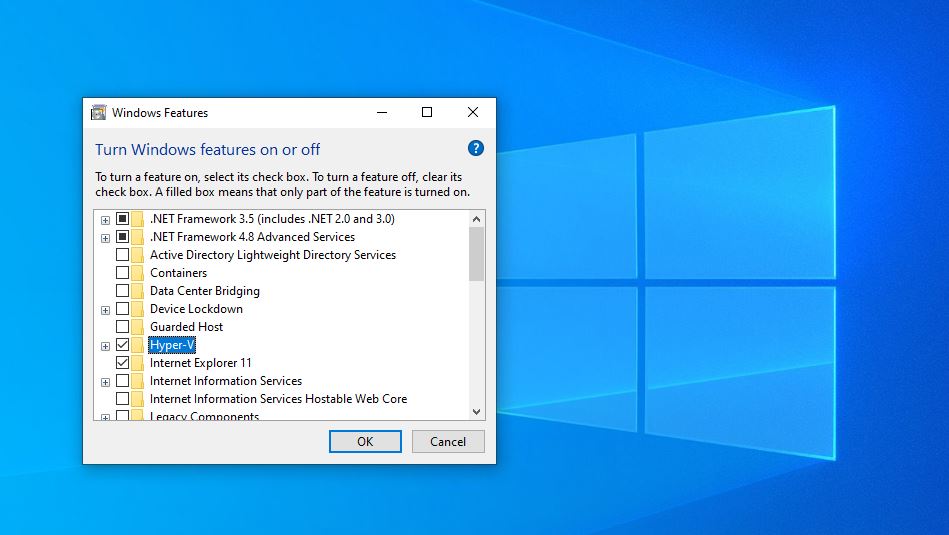Toggle .NET Framework 4.8 Advanced Services checkbox
The height and width of the screenshot is (535, 949).
pos(122,237)
